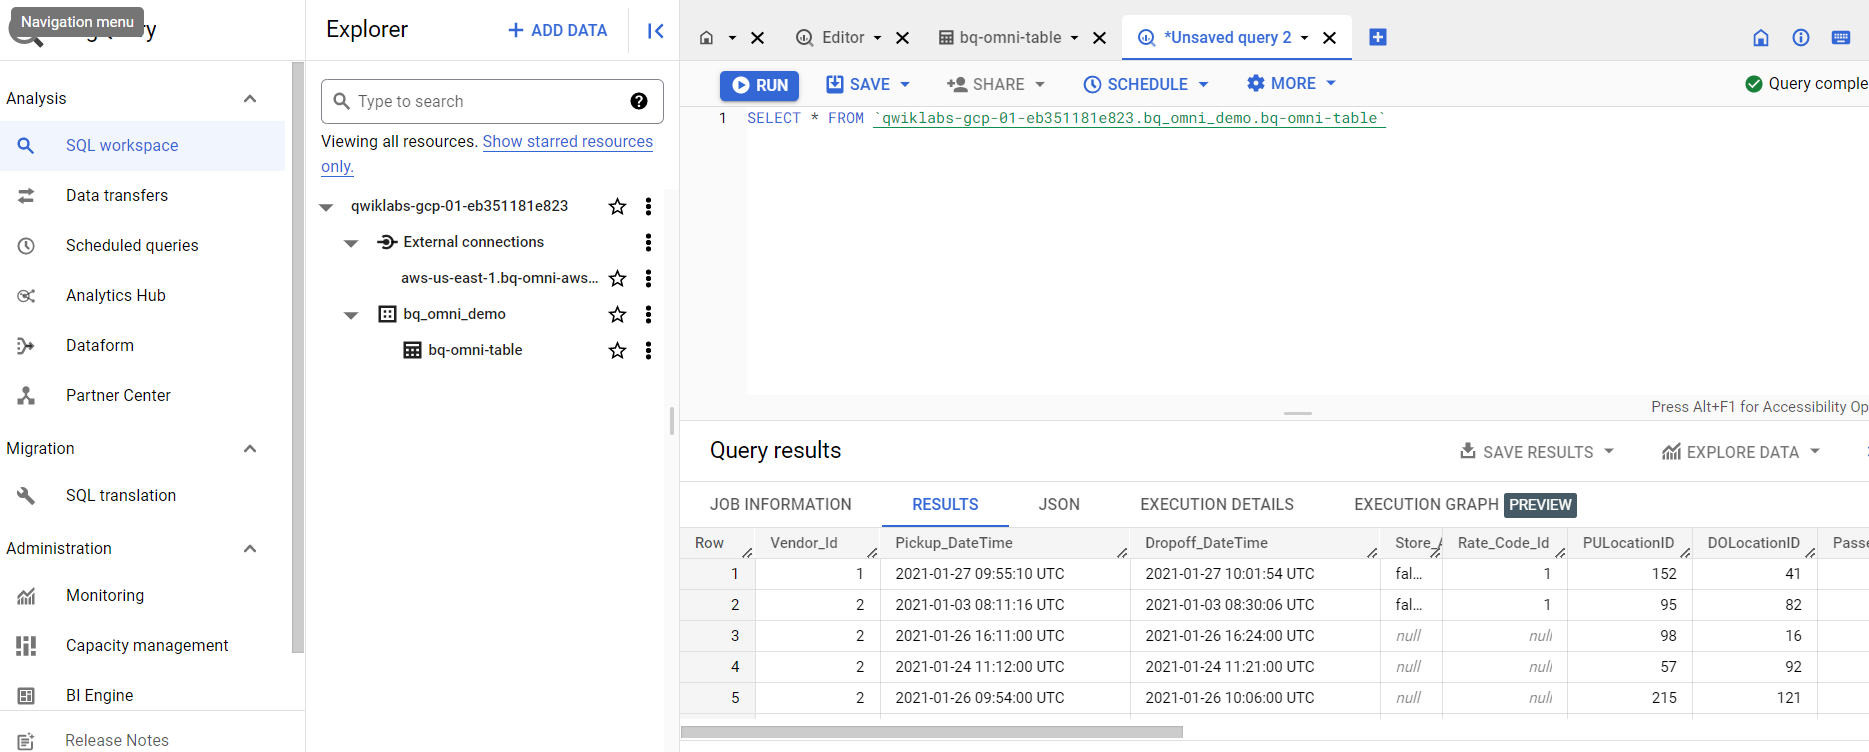The height and width of the screenshot is (752, 1869).
Task: Open the SHARE dropdown
Action: pyautogui.click(x=996, y=85)
